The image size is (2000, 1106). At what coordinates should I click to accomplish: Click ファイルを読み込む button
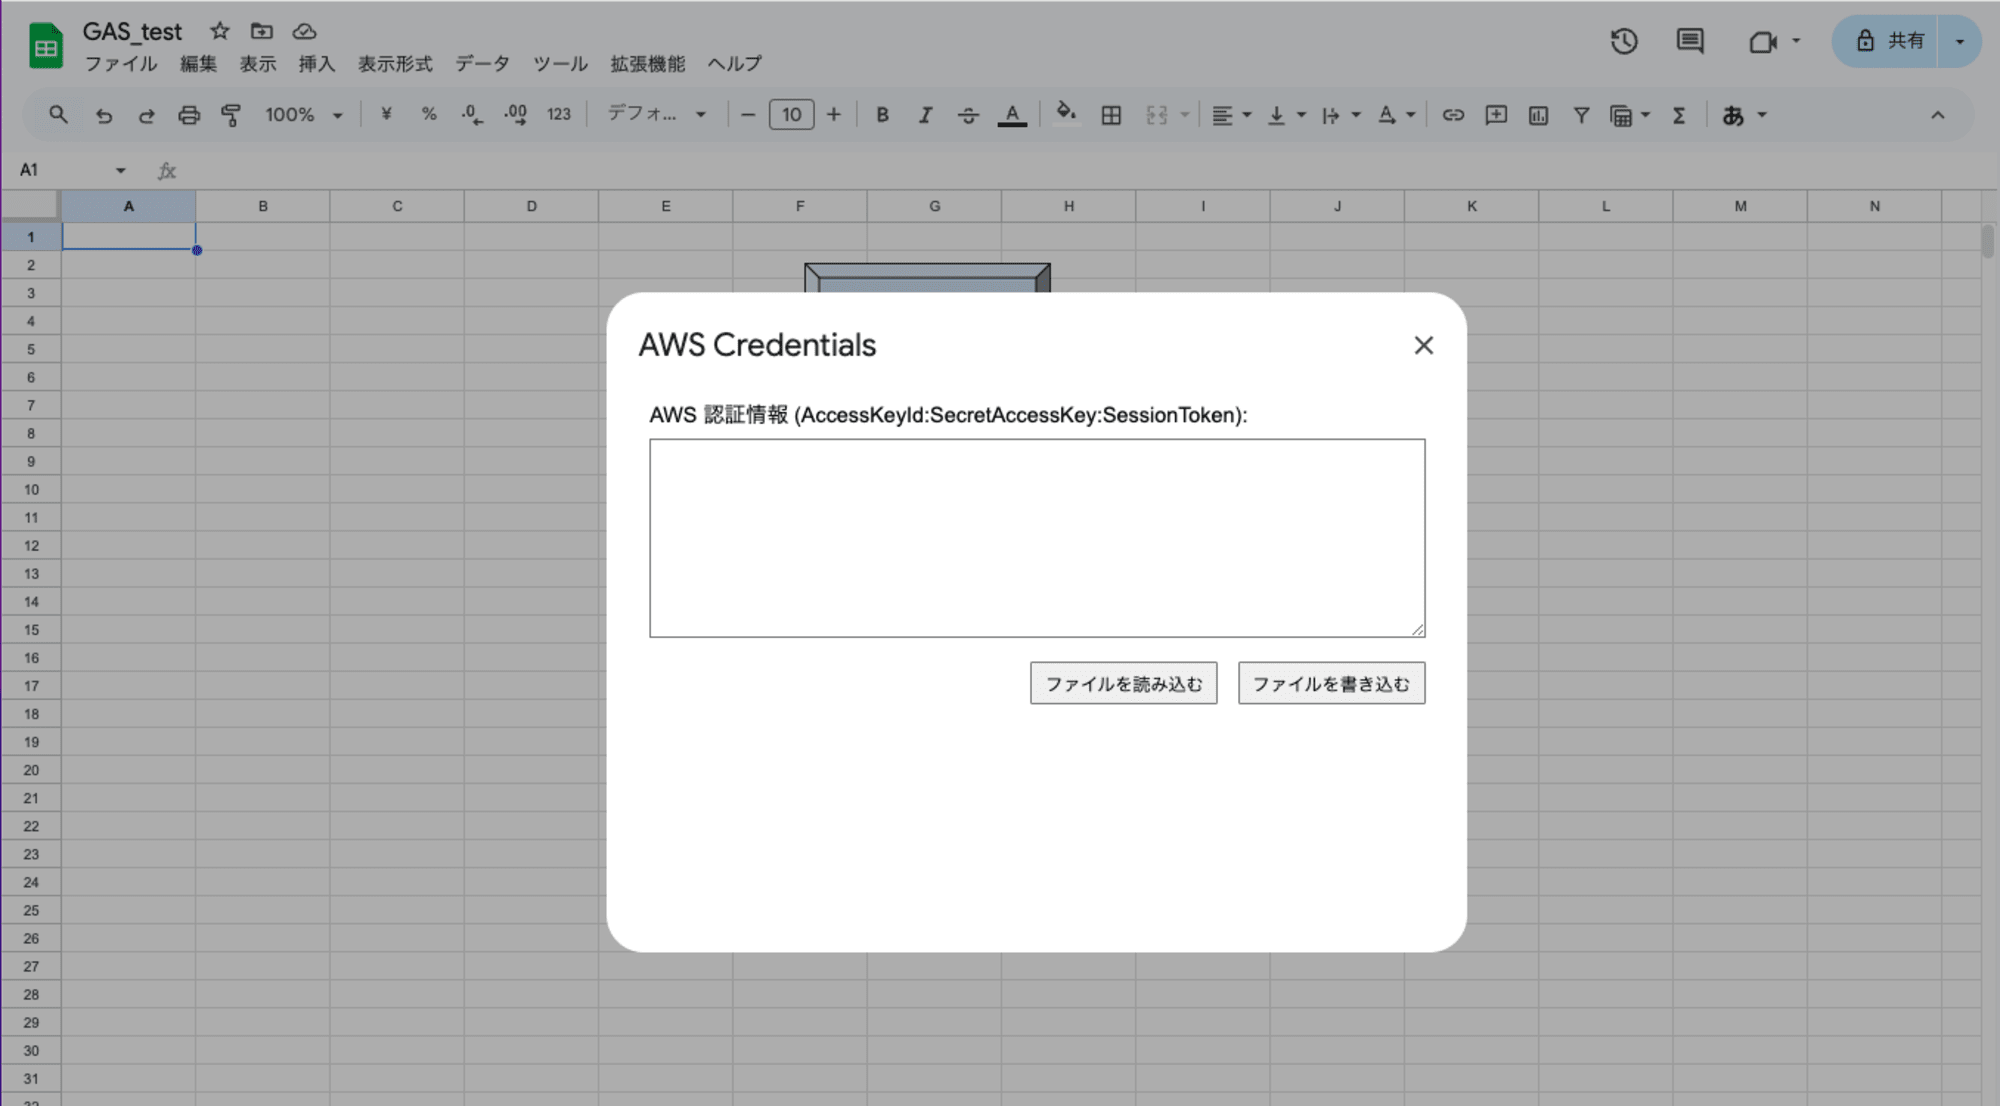point(1123,683)
